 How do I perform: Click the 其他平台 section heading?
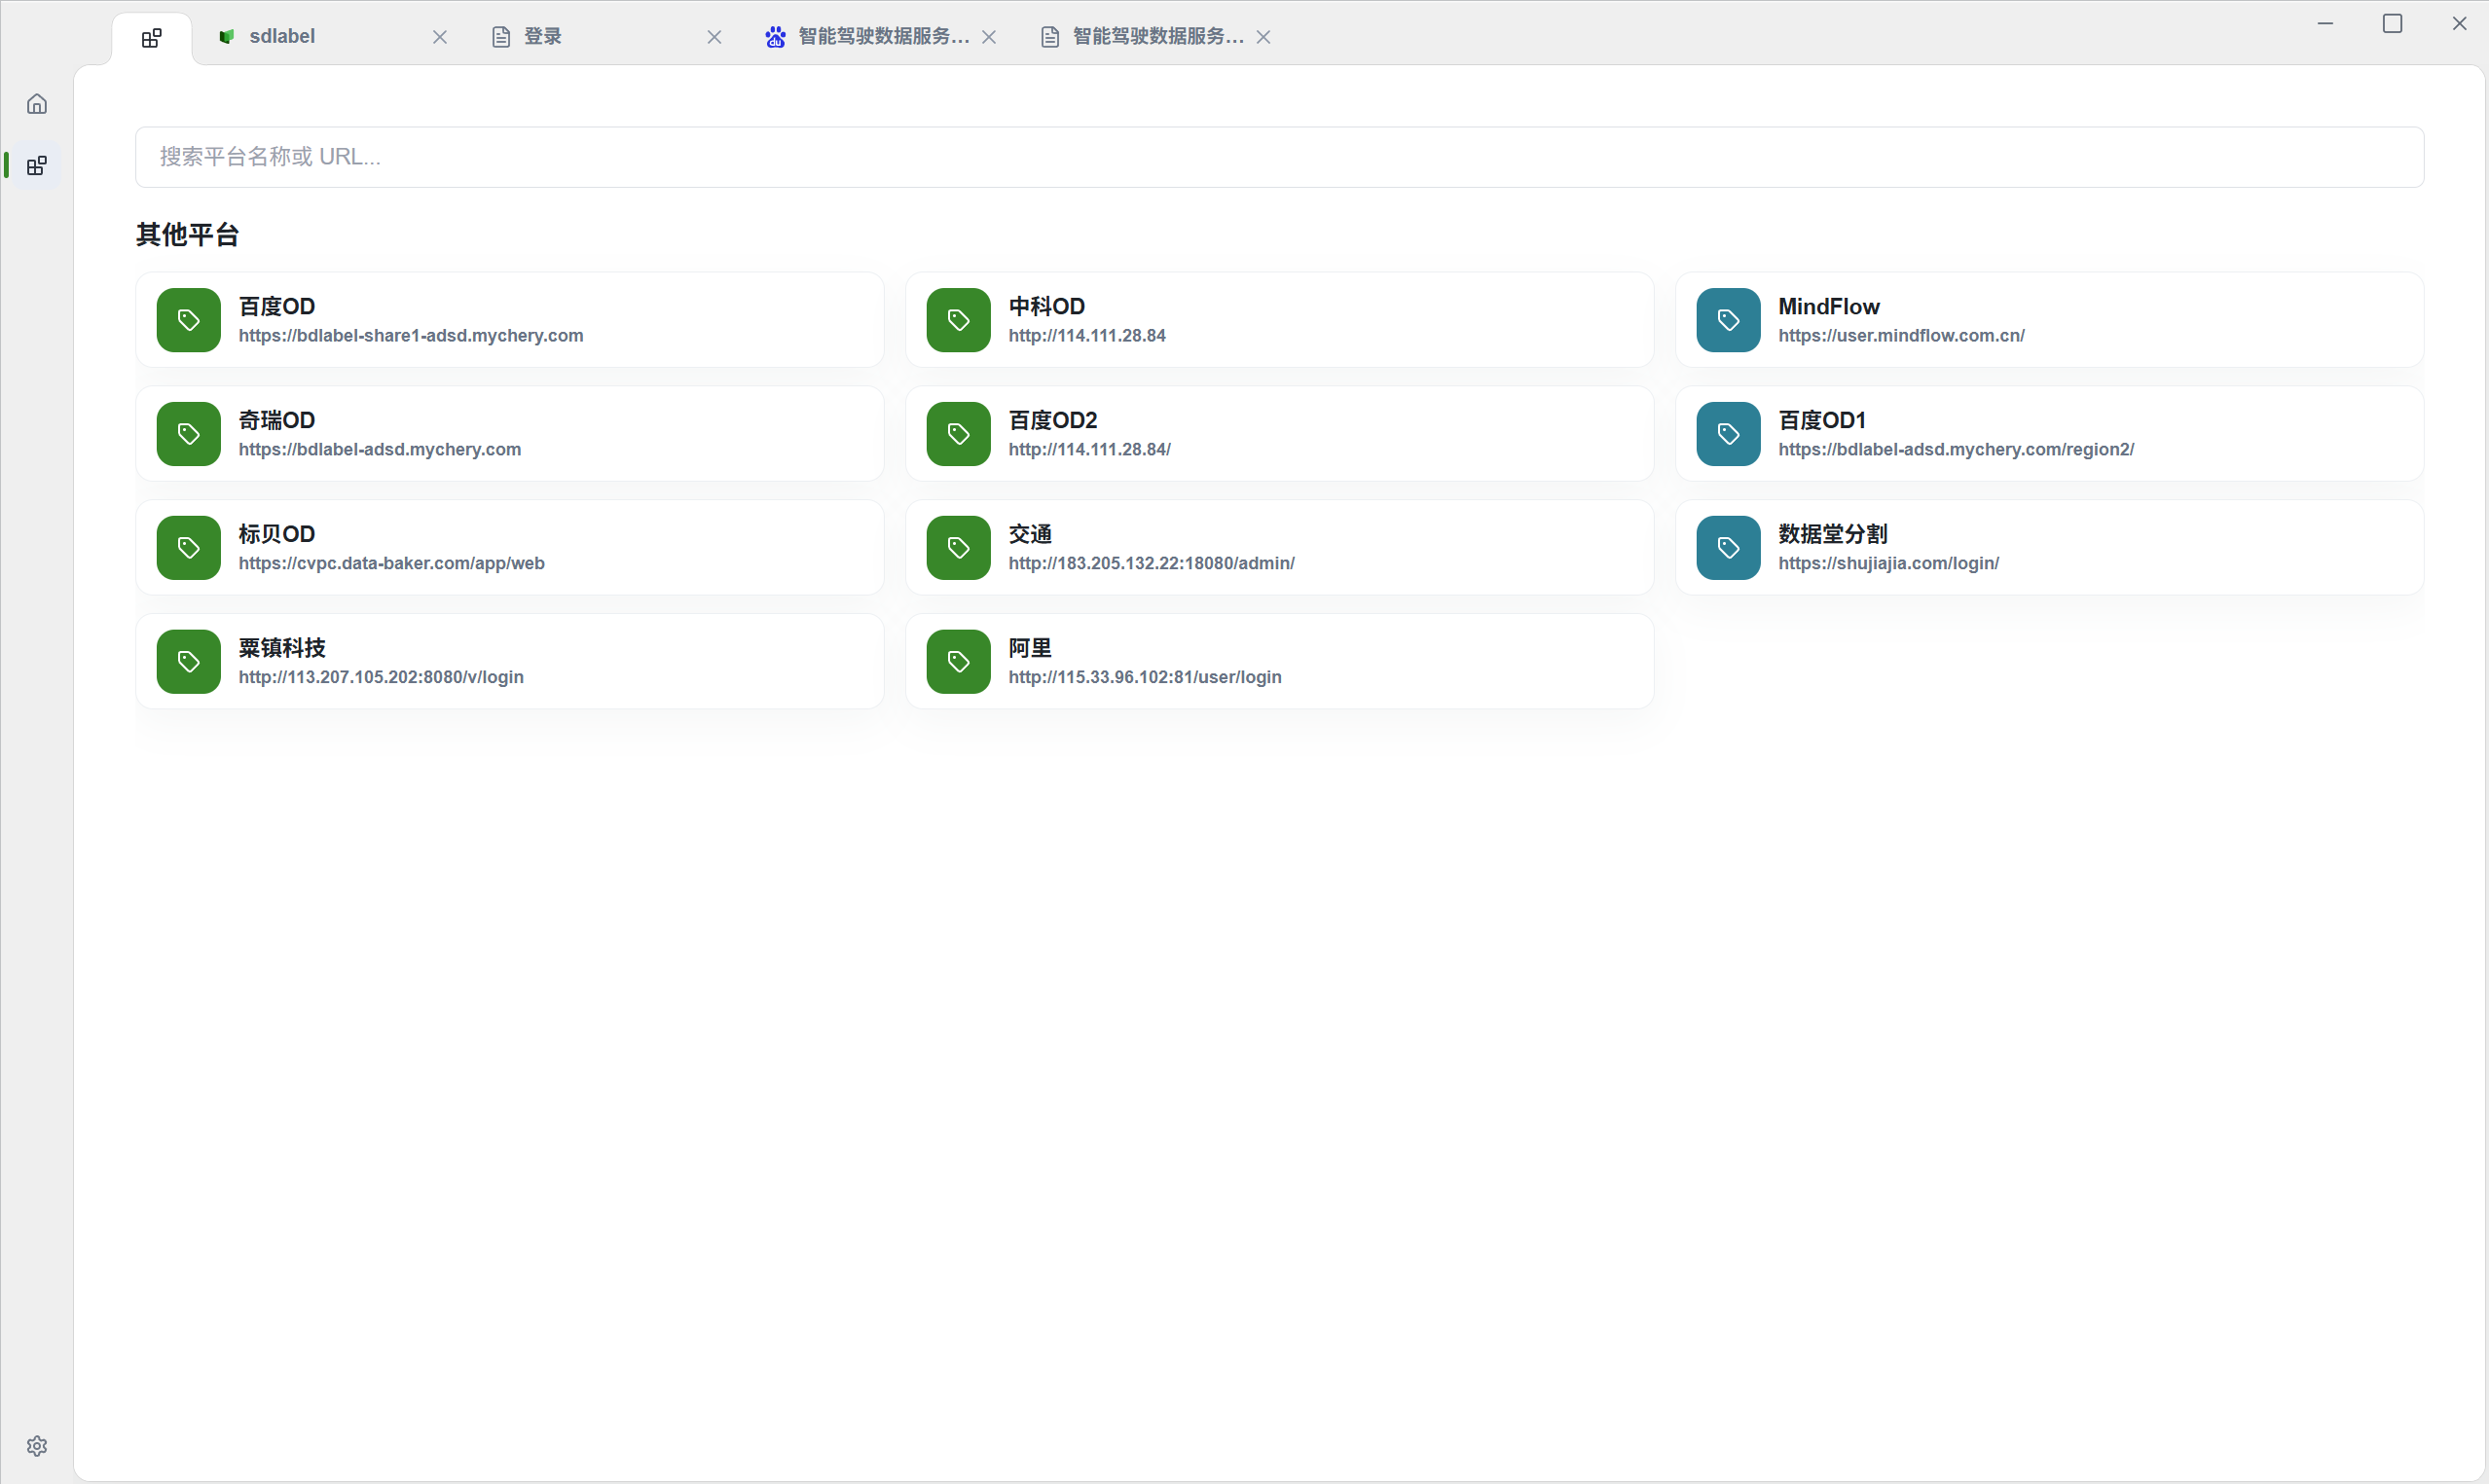click(188, 235)
